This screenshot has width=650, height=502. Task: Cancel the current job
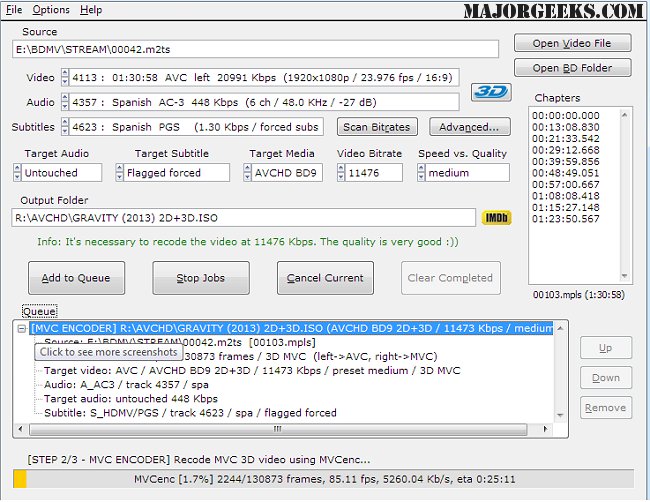pyautogui.click(x=325, y=278)
